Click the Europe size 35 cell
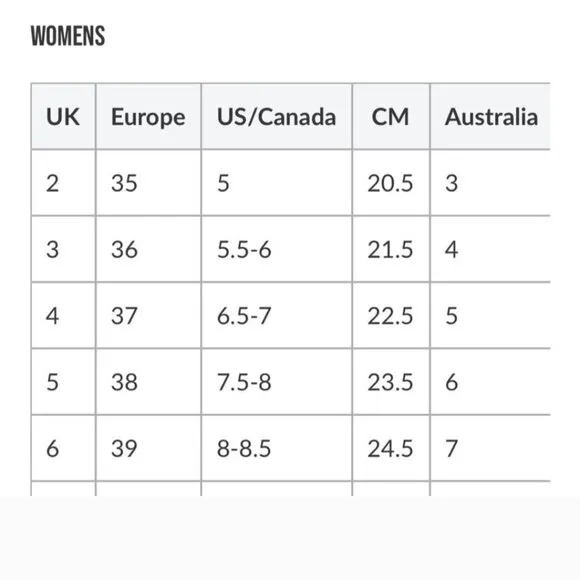This screenshot has width=580, height=580. pyautogui.click(x=148, y=183)
